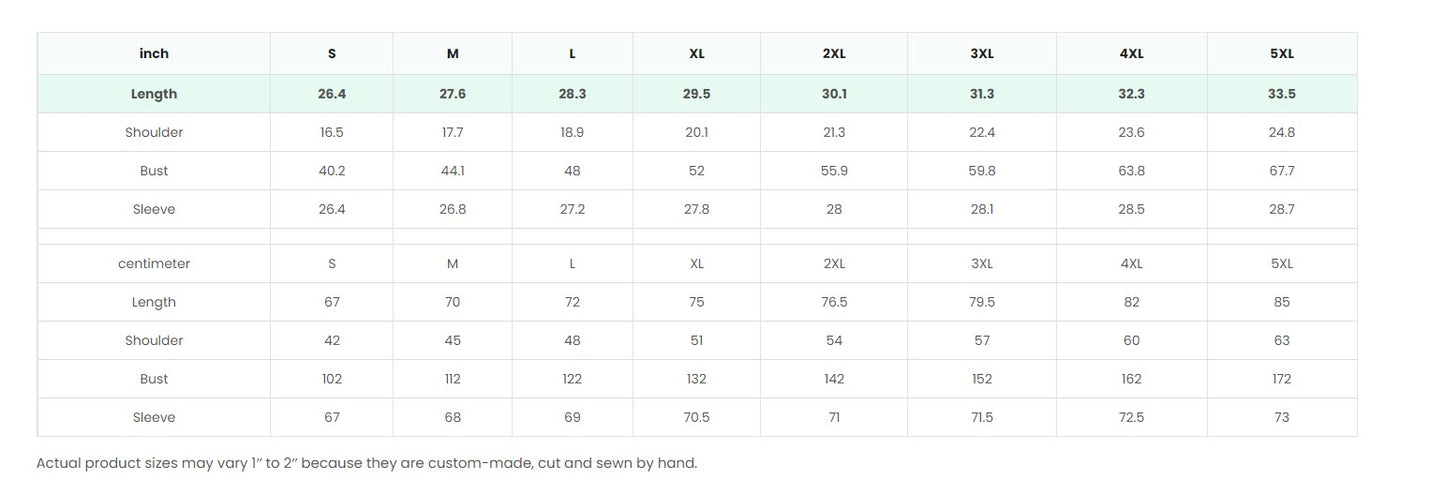Click the inch Length value 29.5
Screen dimensions: 1445x495
696,94
